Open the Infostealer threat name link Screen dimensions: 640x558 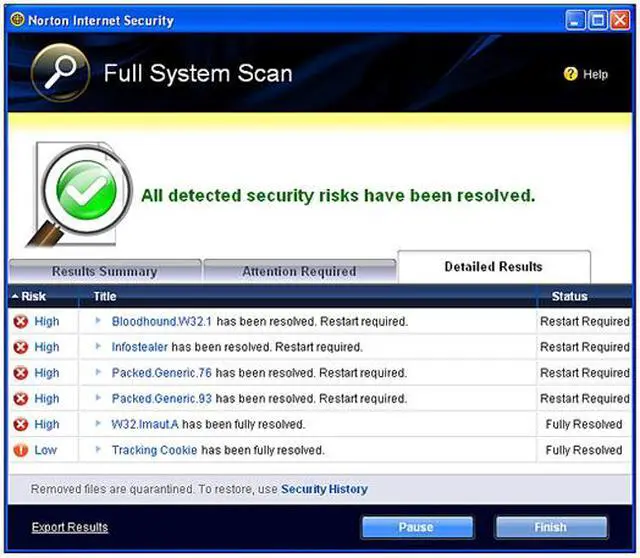(x=139, y=347)
